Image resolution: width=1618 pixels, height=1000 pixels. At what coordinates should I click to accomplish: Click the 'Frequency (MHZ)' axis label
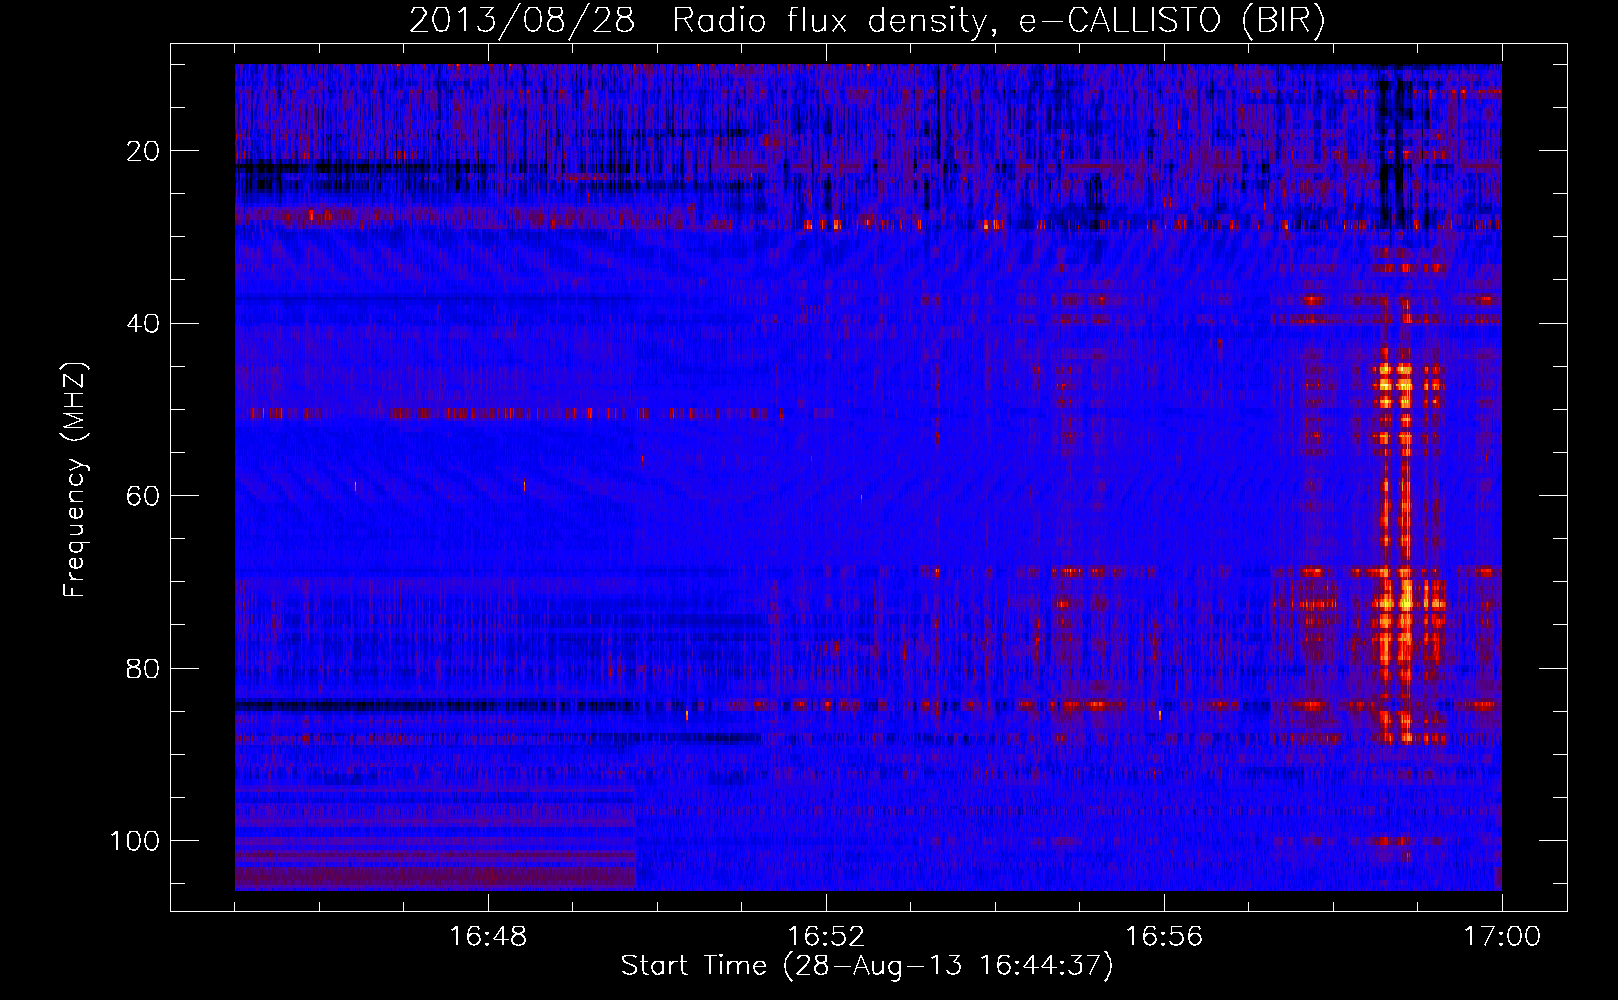[x=75, y=479]
